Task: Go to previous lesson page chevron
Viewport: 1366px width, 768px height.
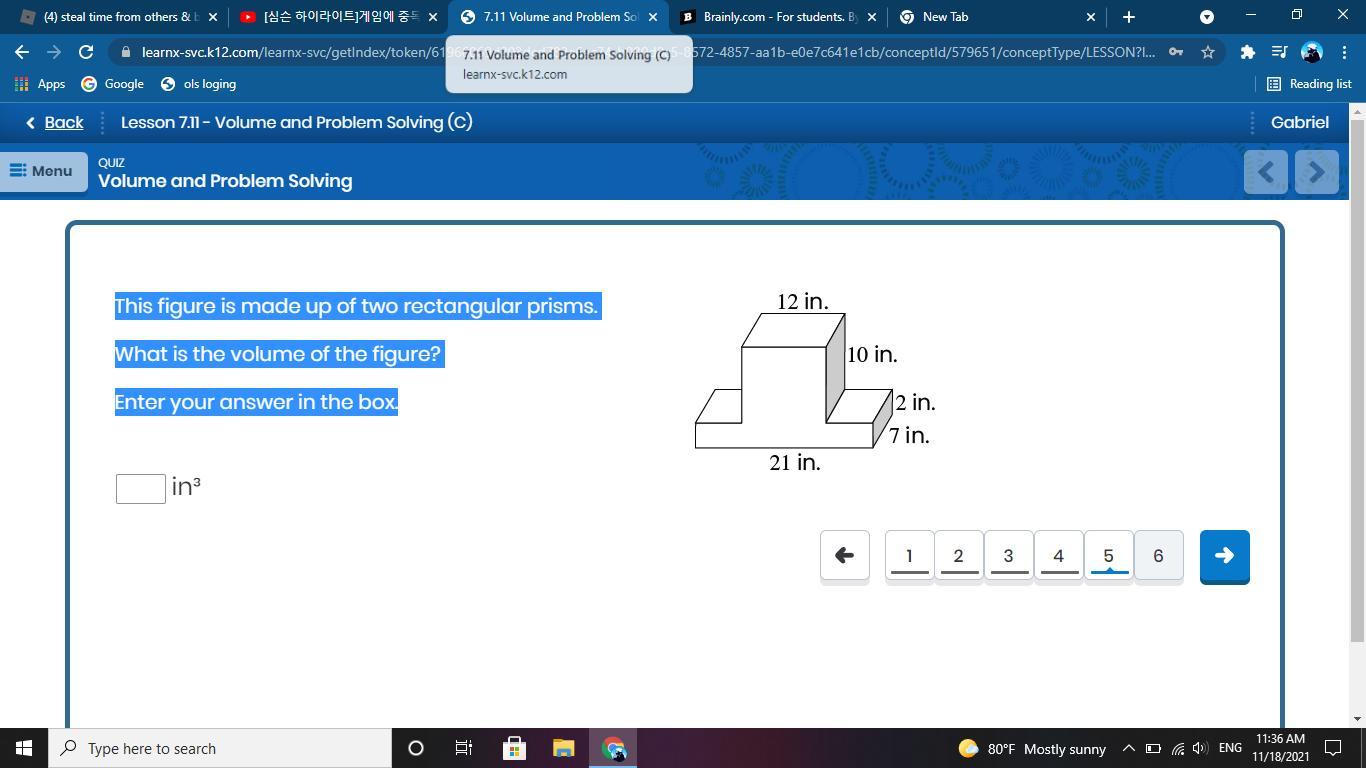Action: pos(1266,172)
